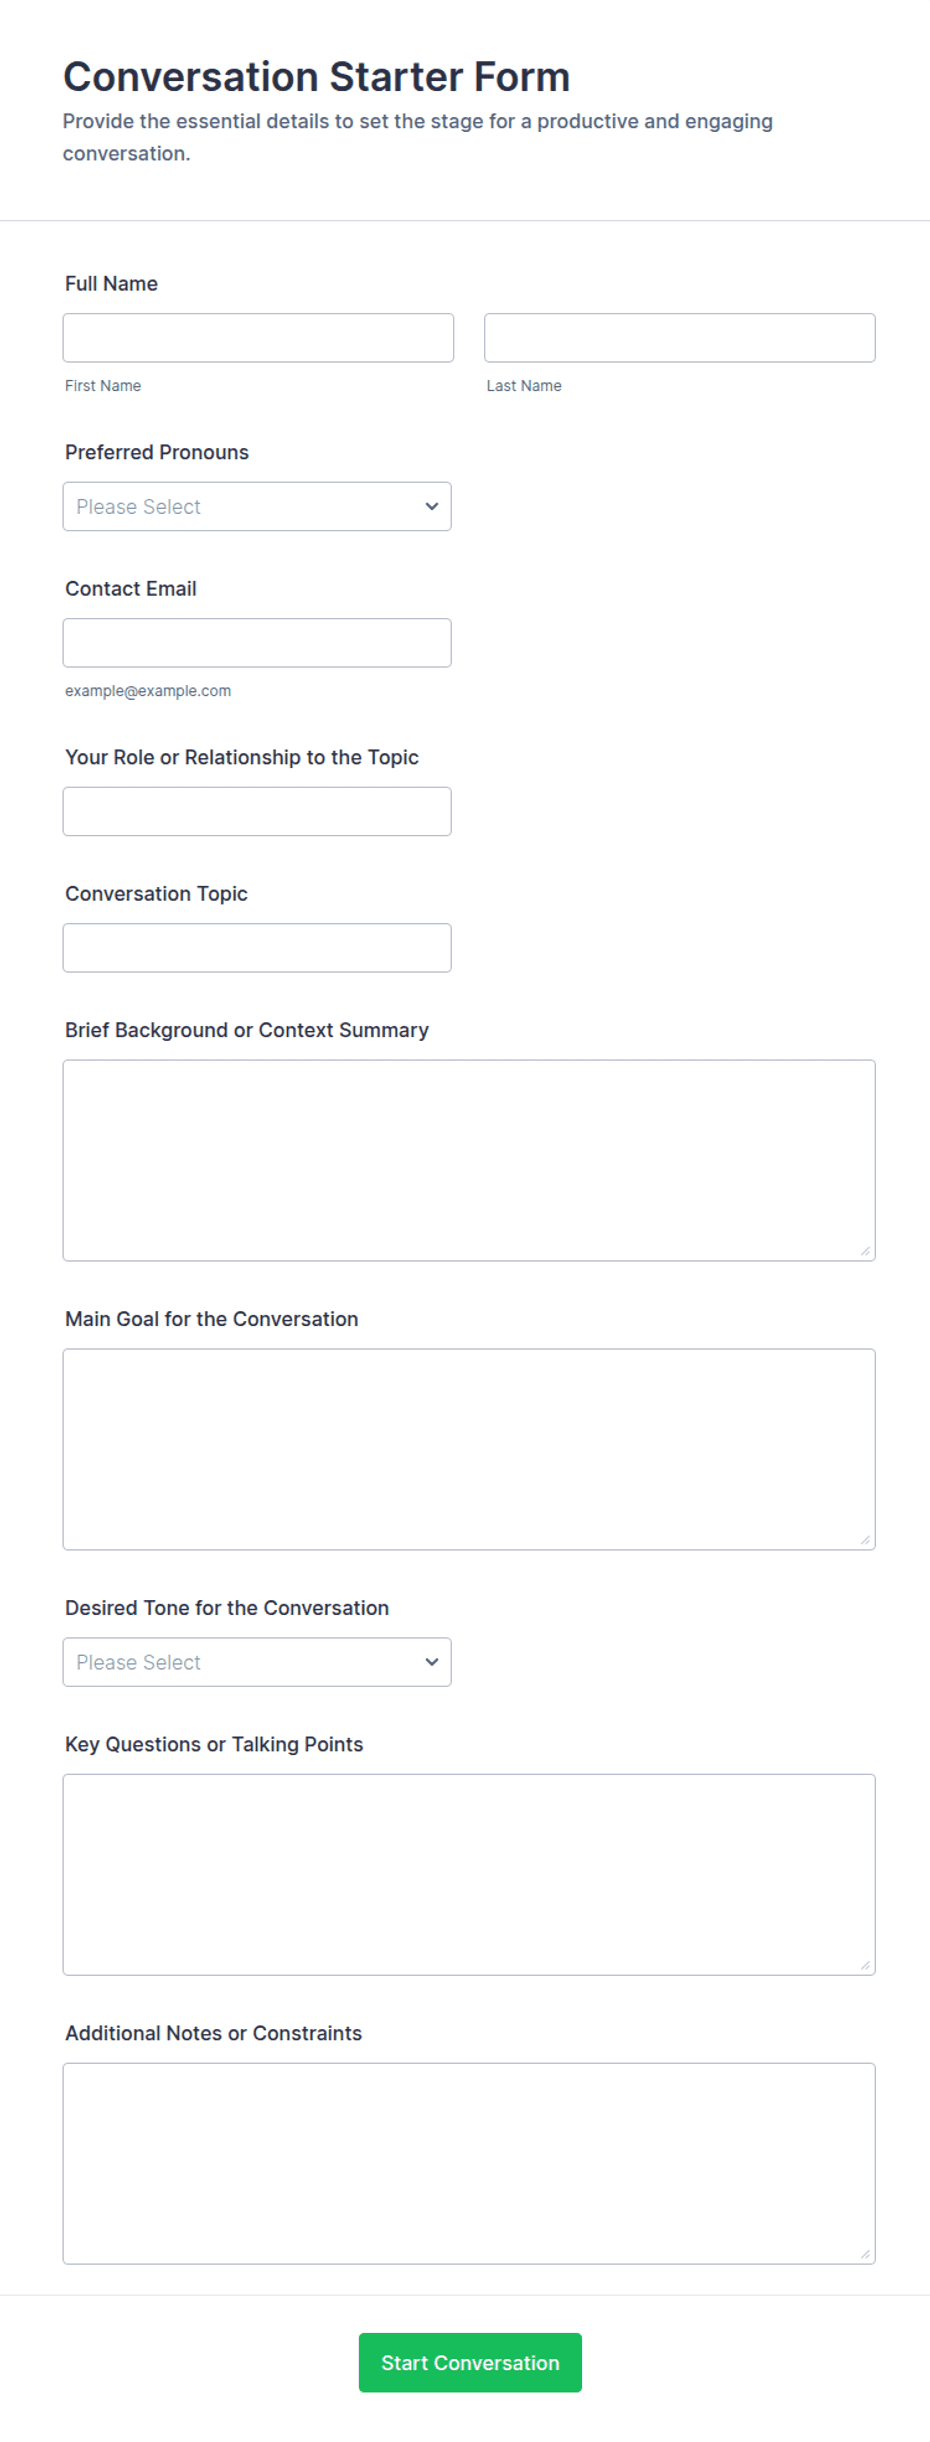Submit with the Start Conversation button
930x2442 pixels.
(470, 2363)
